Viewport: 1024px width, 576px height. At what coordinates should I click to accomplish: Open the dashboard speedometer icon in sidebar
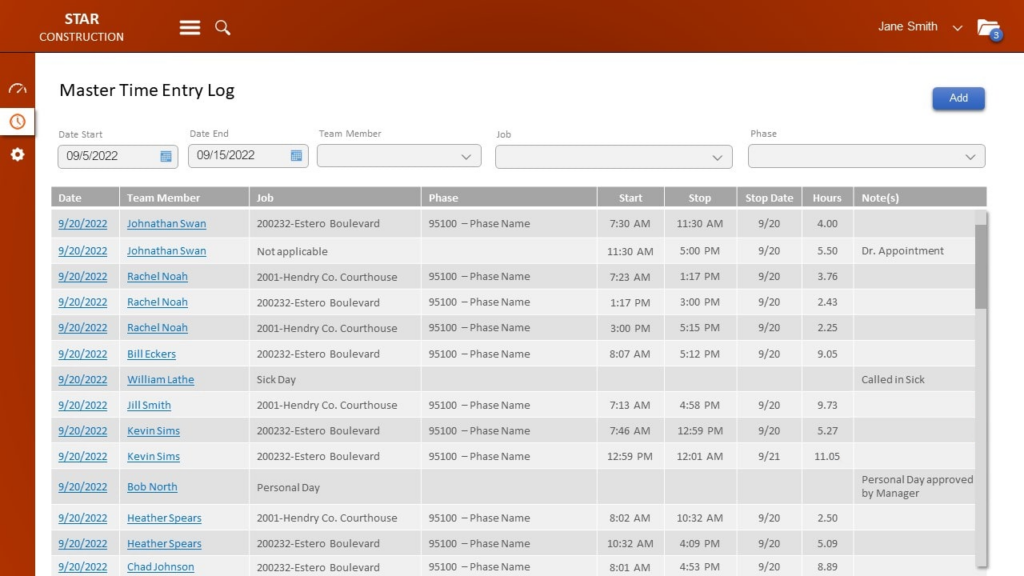[17, 88]
